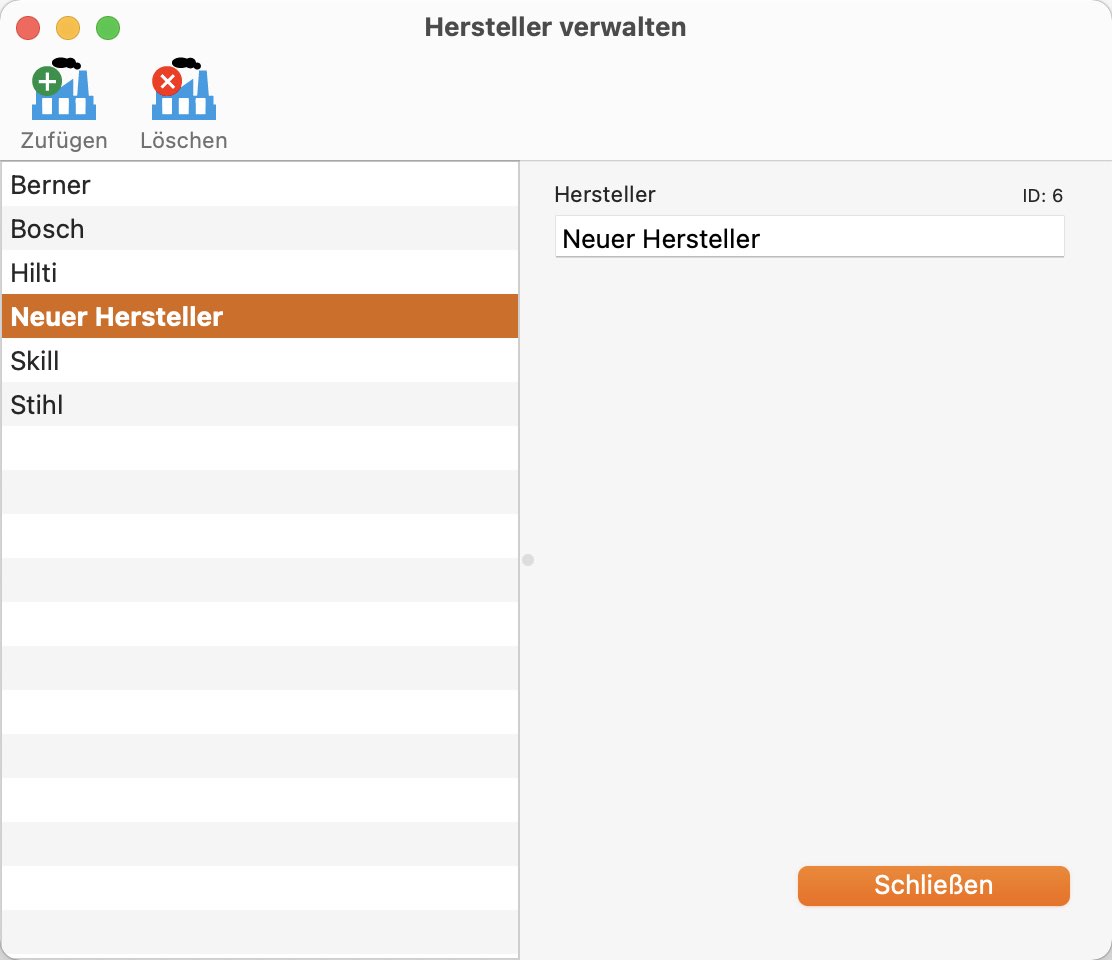Click the Zufügen factory icon
Viewport: 1112px width, 960px height.
point(64,89)
